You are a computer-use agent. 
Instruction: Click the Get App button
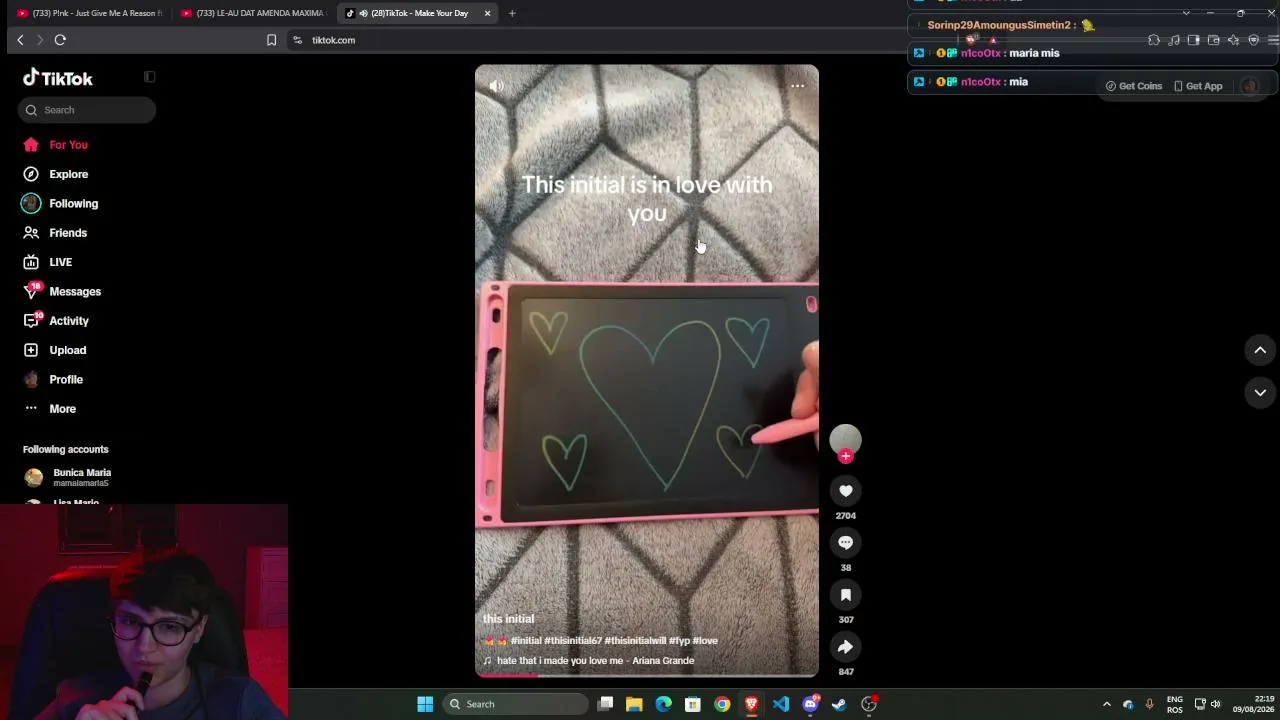1198,86
